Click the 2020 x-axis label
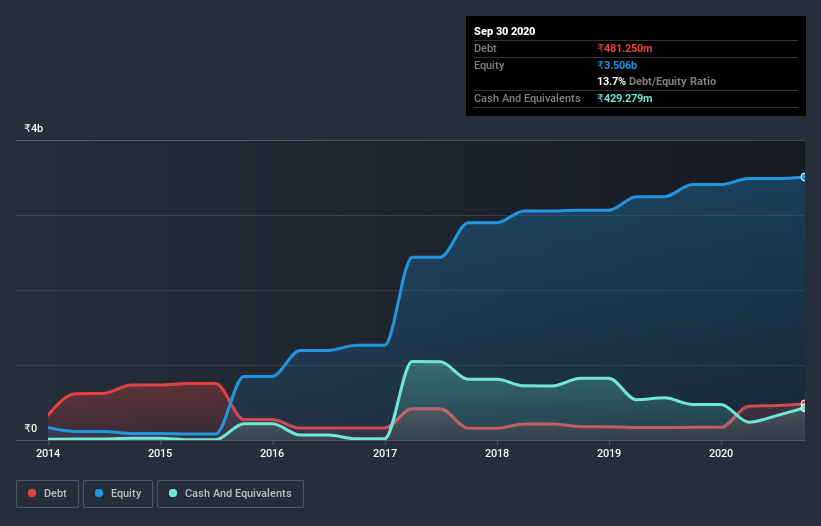 (x=721, y=453)
